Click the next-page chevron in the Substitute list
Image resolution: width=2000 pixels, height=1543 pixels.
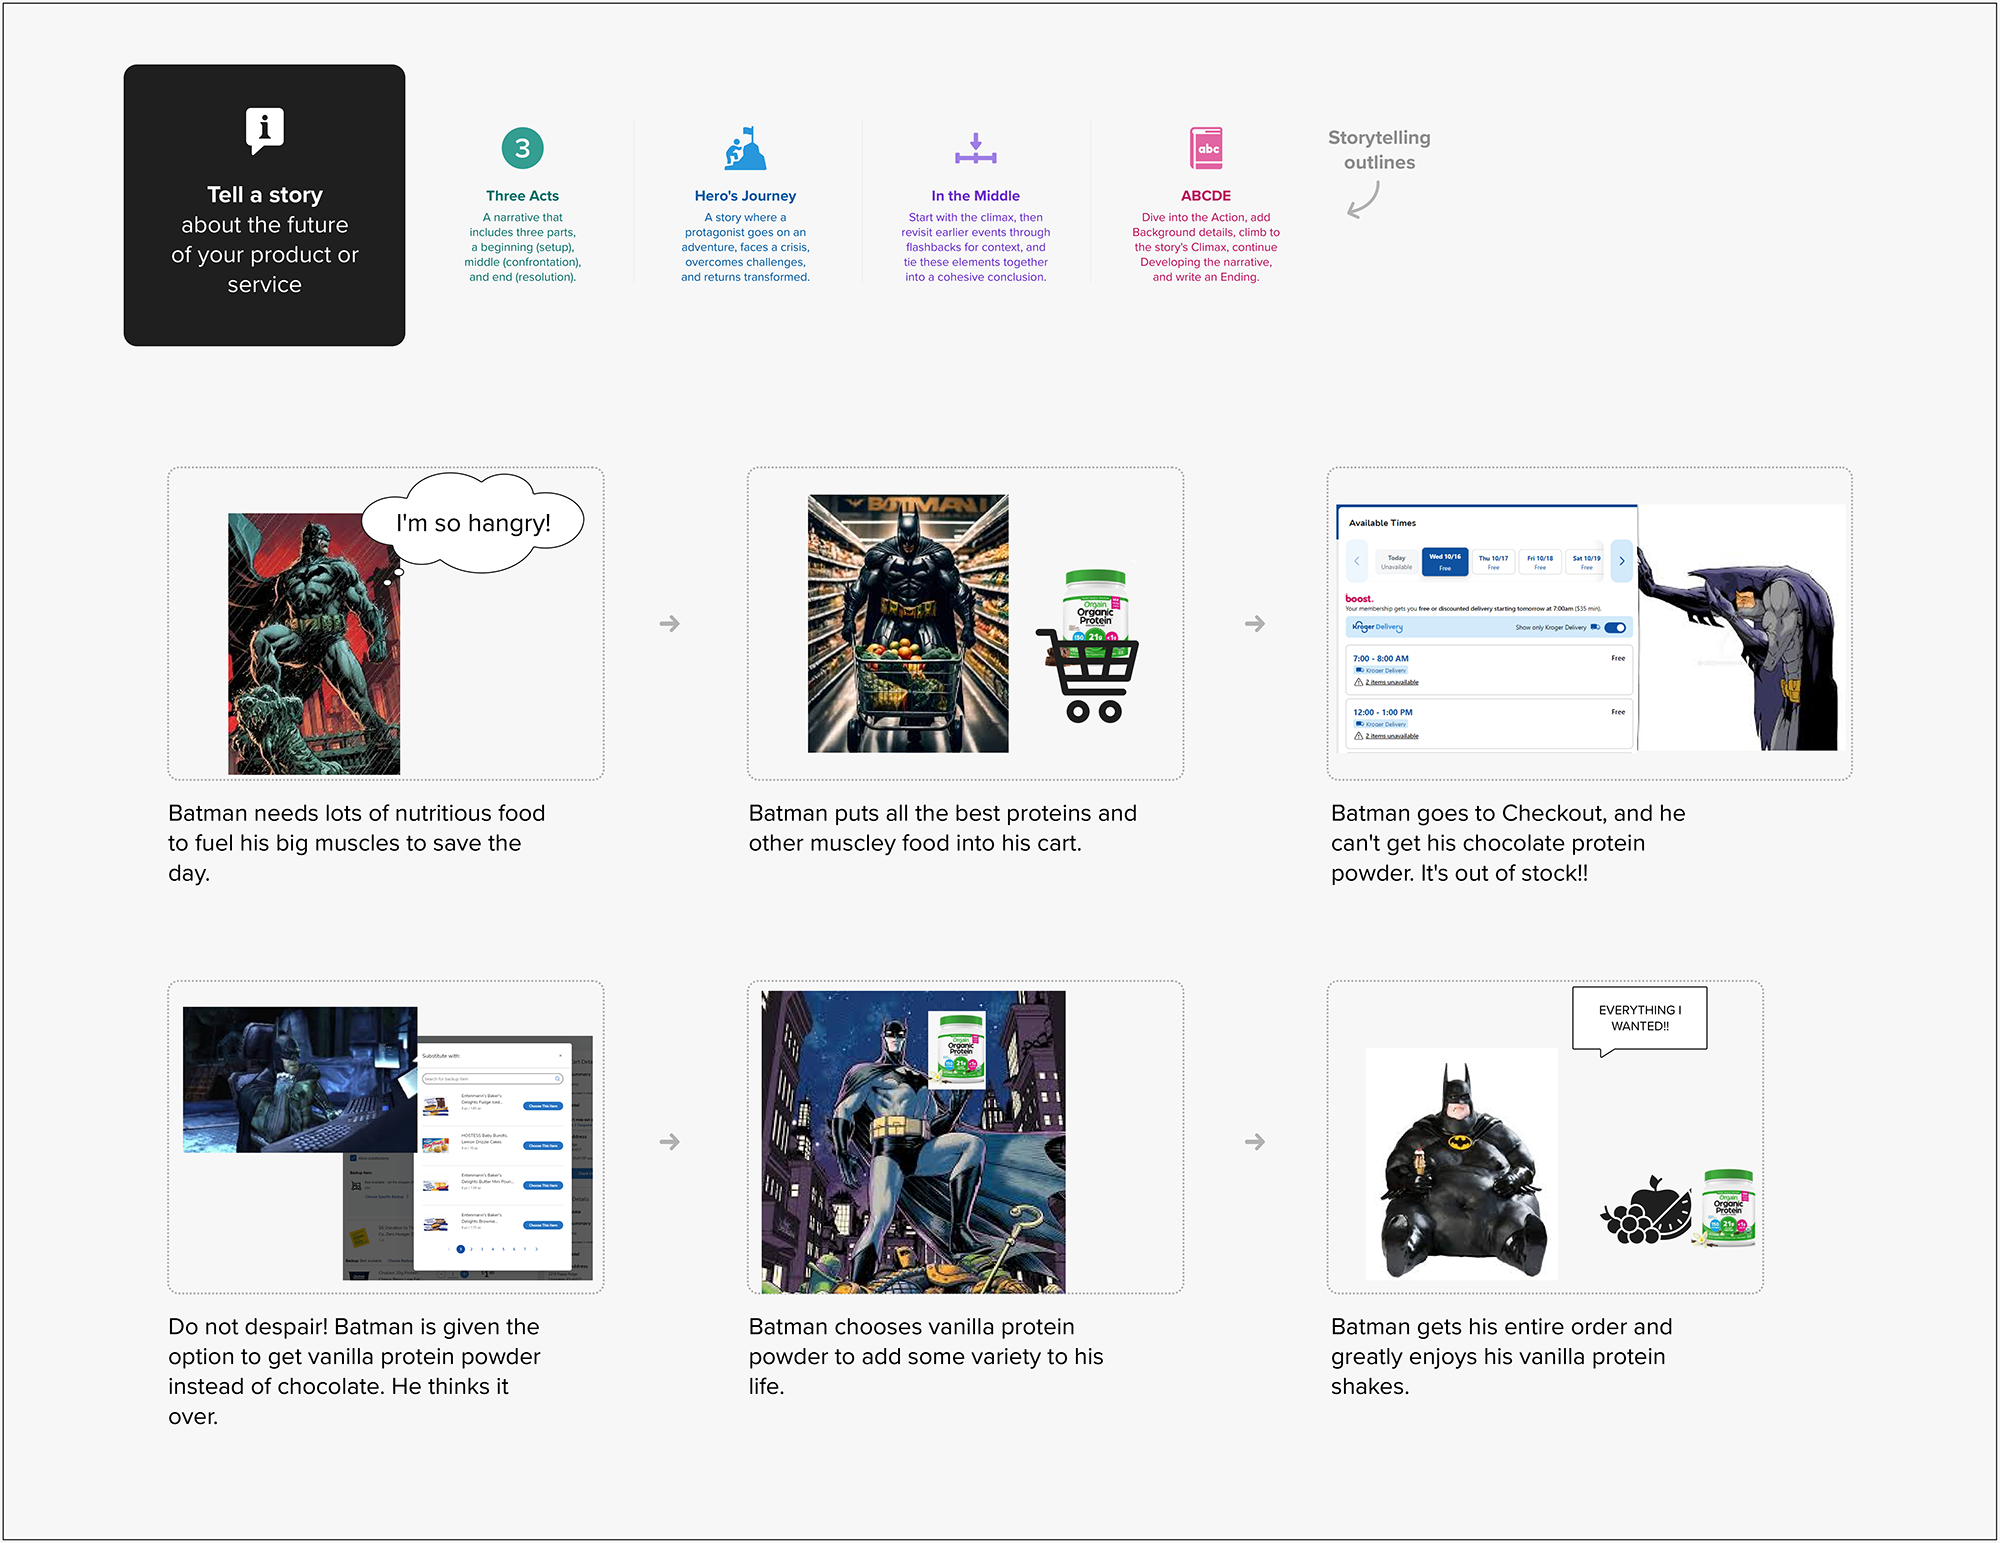[536, 1249]
